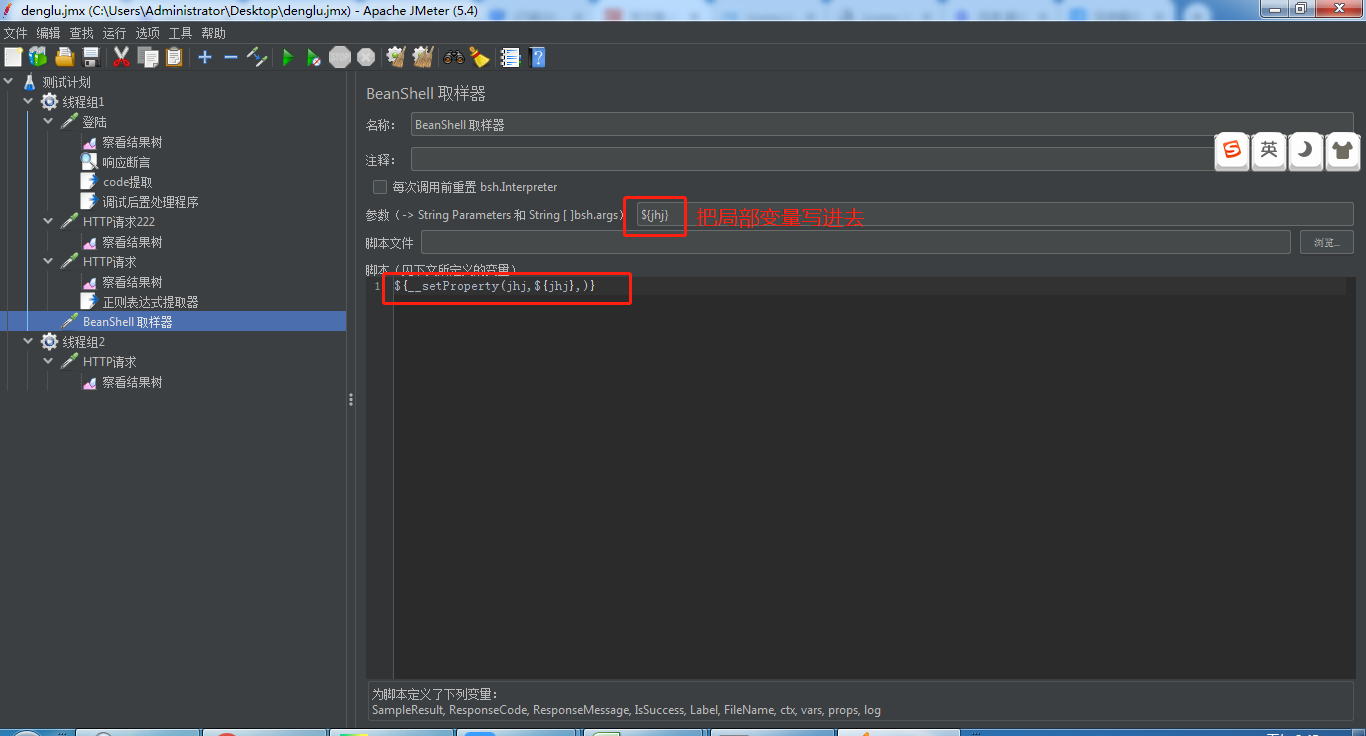Open the 运行 menu
1366x736 pixels.
[115, 33]
